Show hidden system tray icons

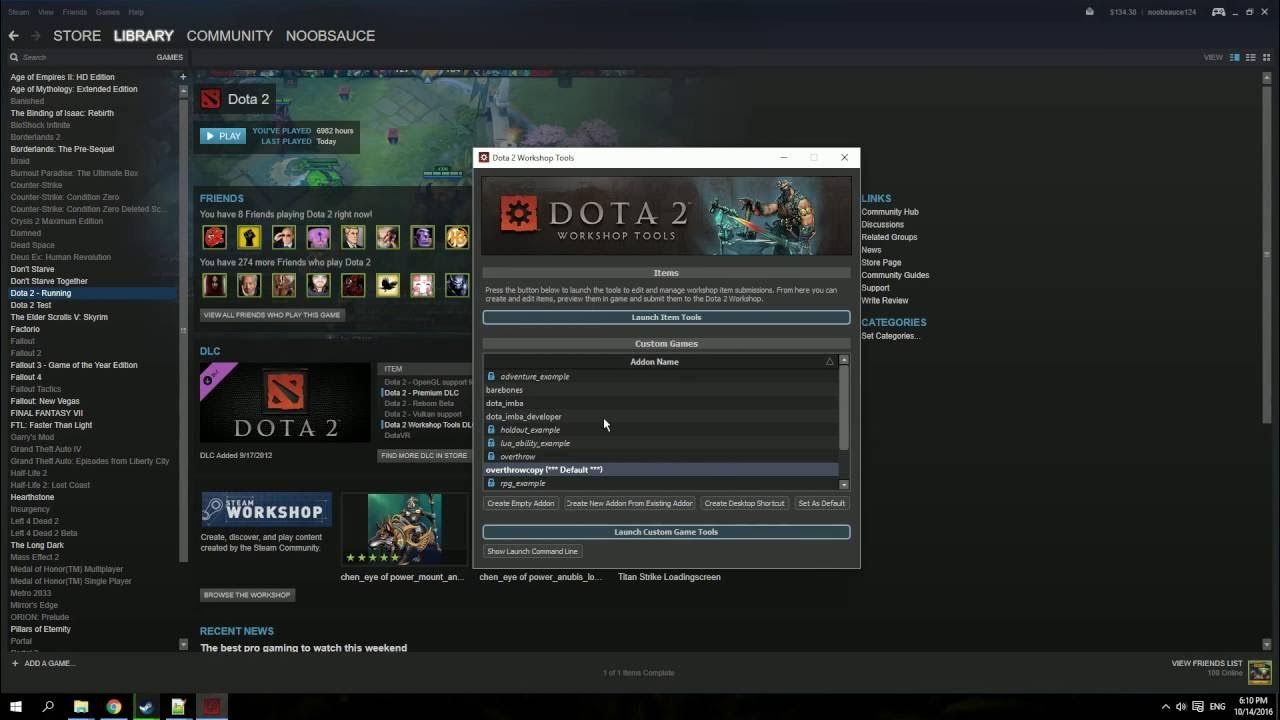tap(1165, 706)
